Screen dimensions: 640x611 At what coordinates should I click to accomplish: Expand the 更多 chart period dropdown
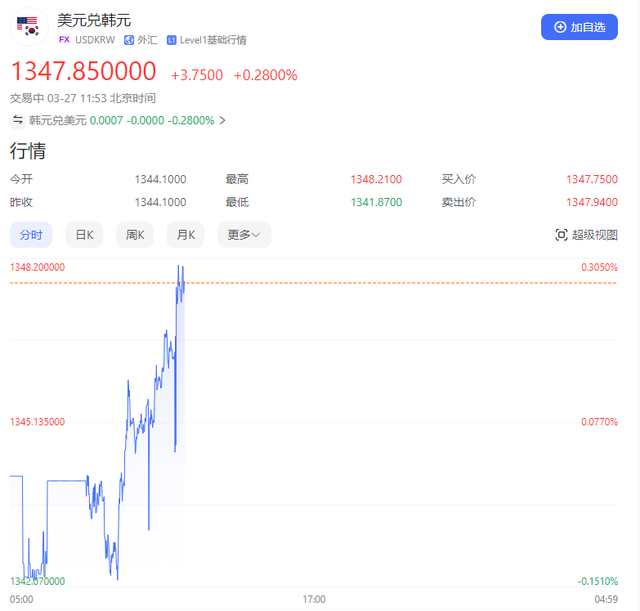(244, 235)
